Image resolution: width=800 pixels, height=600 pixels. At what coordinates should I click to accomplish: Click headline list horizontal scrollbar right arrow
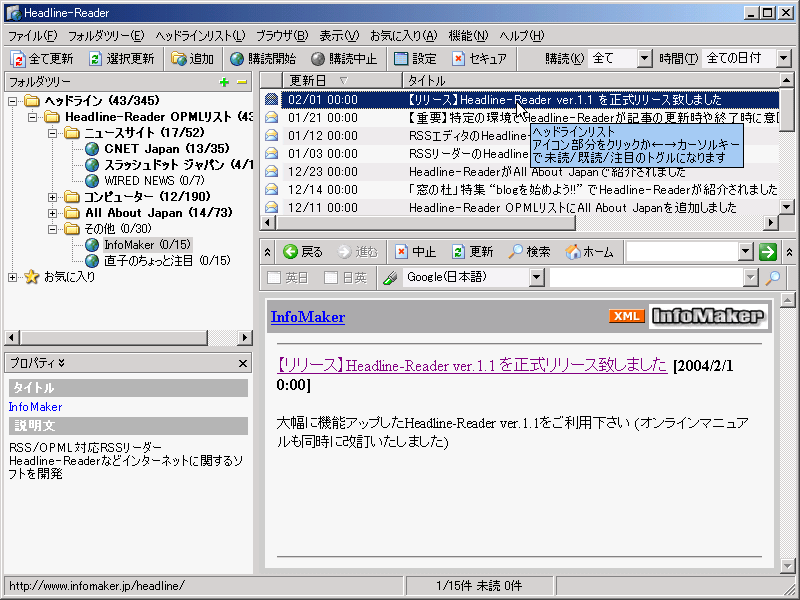click(x=771, y=222)
